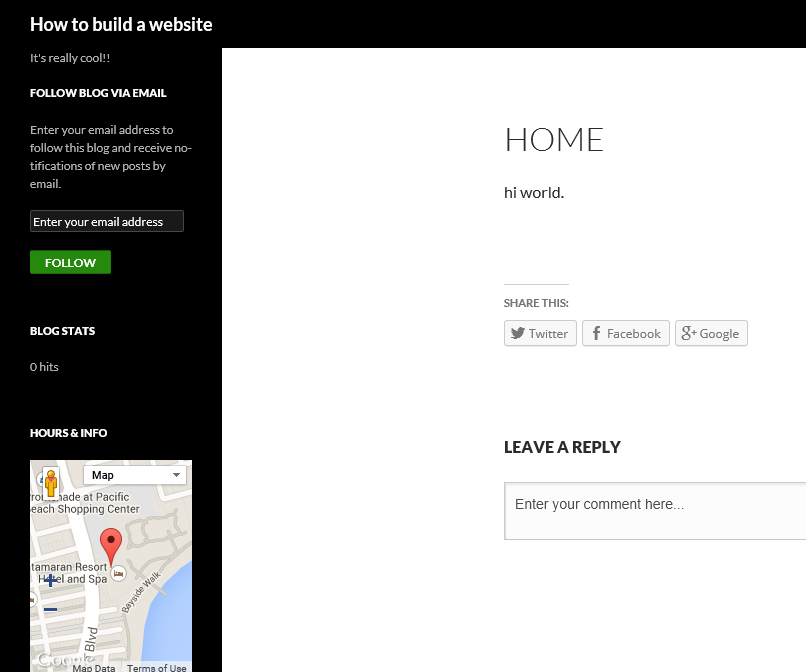Click the hotel icon near Catamaran Resort

118,573
